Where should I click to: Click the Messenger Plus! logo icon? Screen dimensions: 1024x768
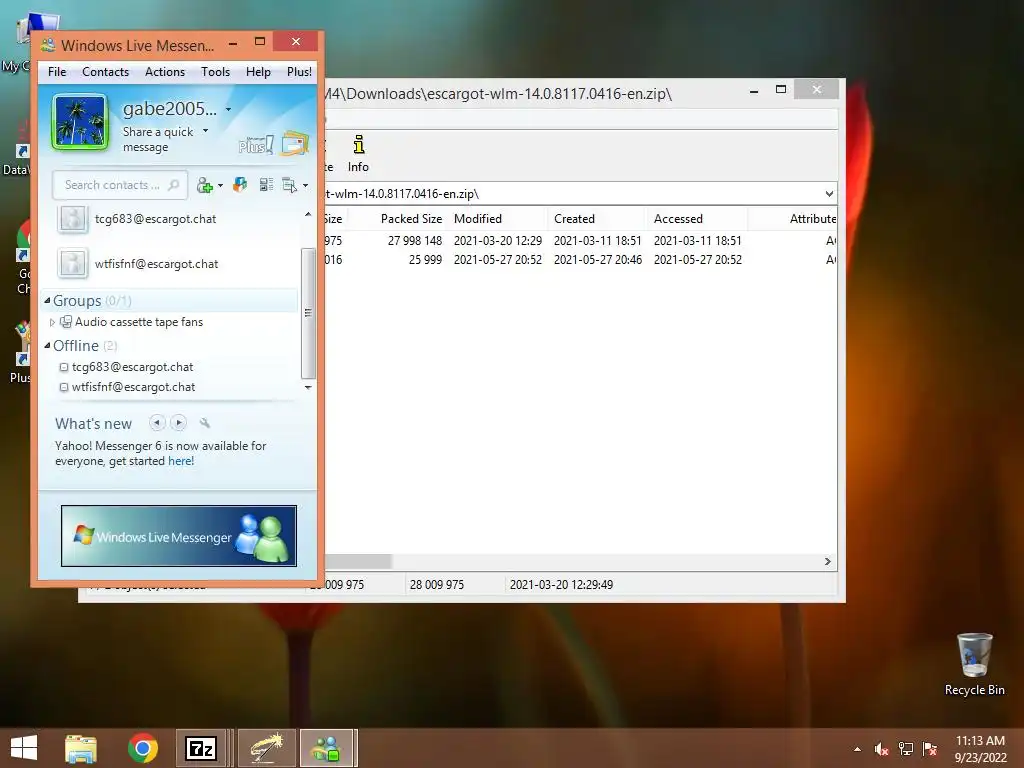(255, 144)
